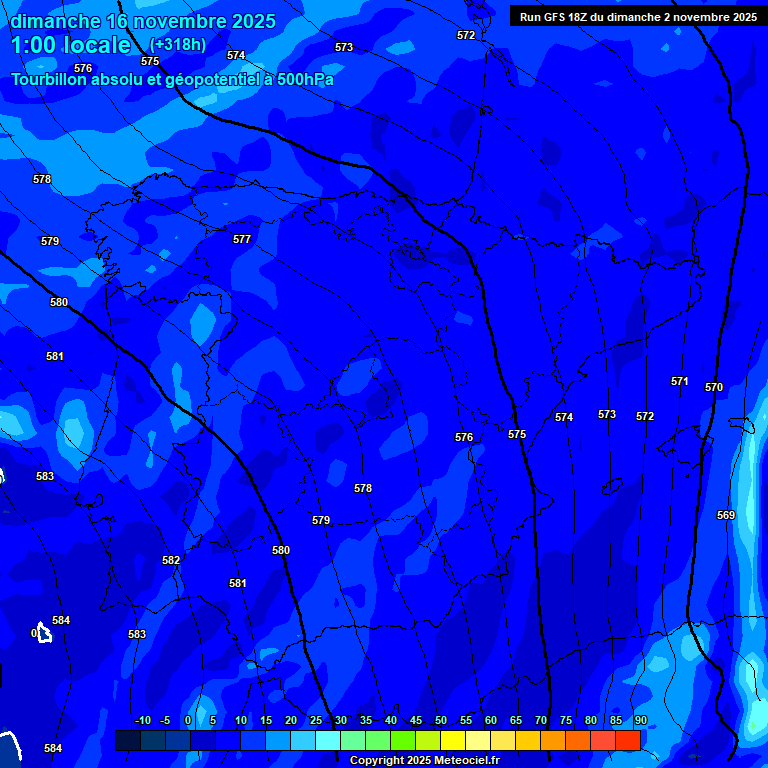Image resolution: width=768 pixels, height=768 pixels.
Task: Click the Copyright 2025 Meteociel.fr text
Action: 424,760
